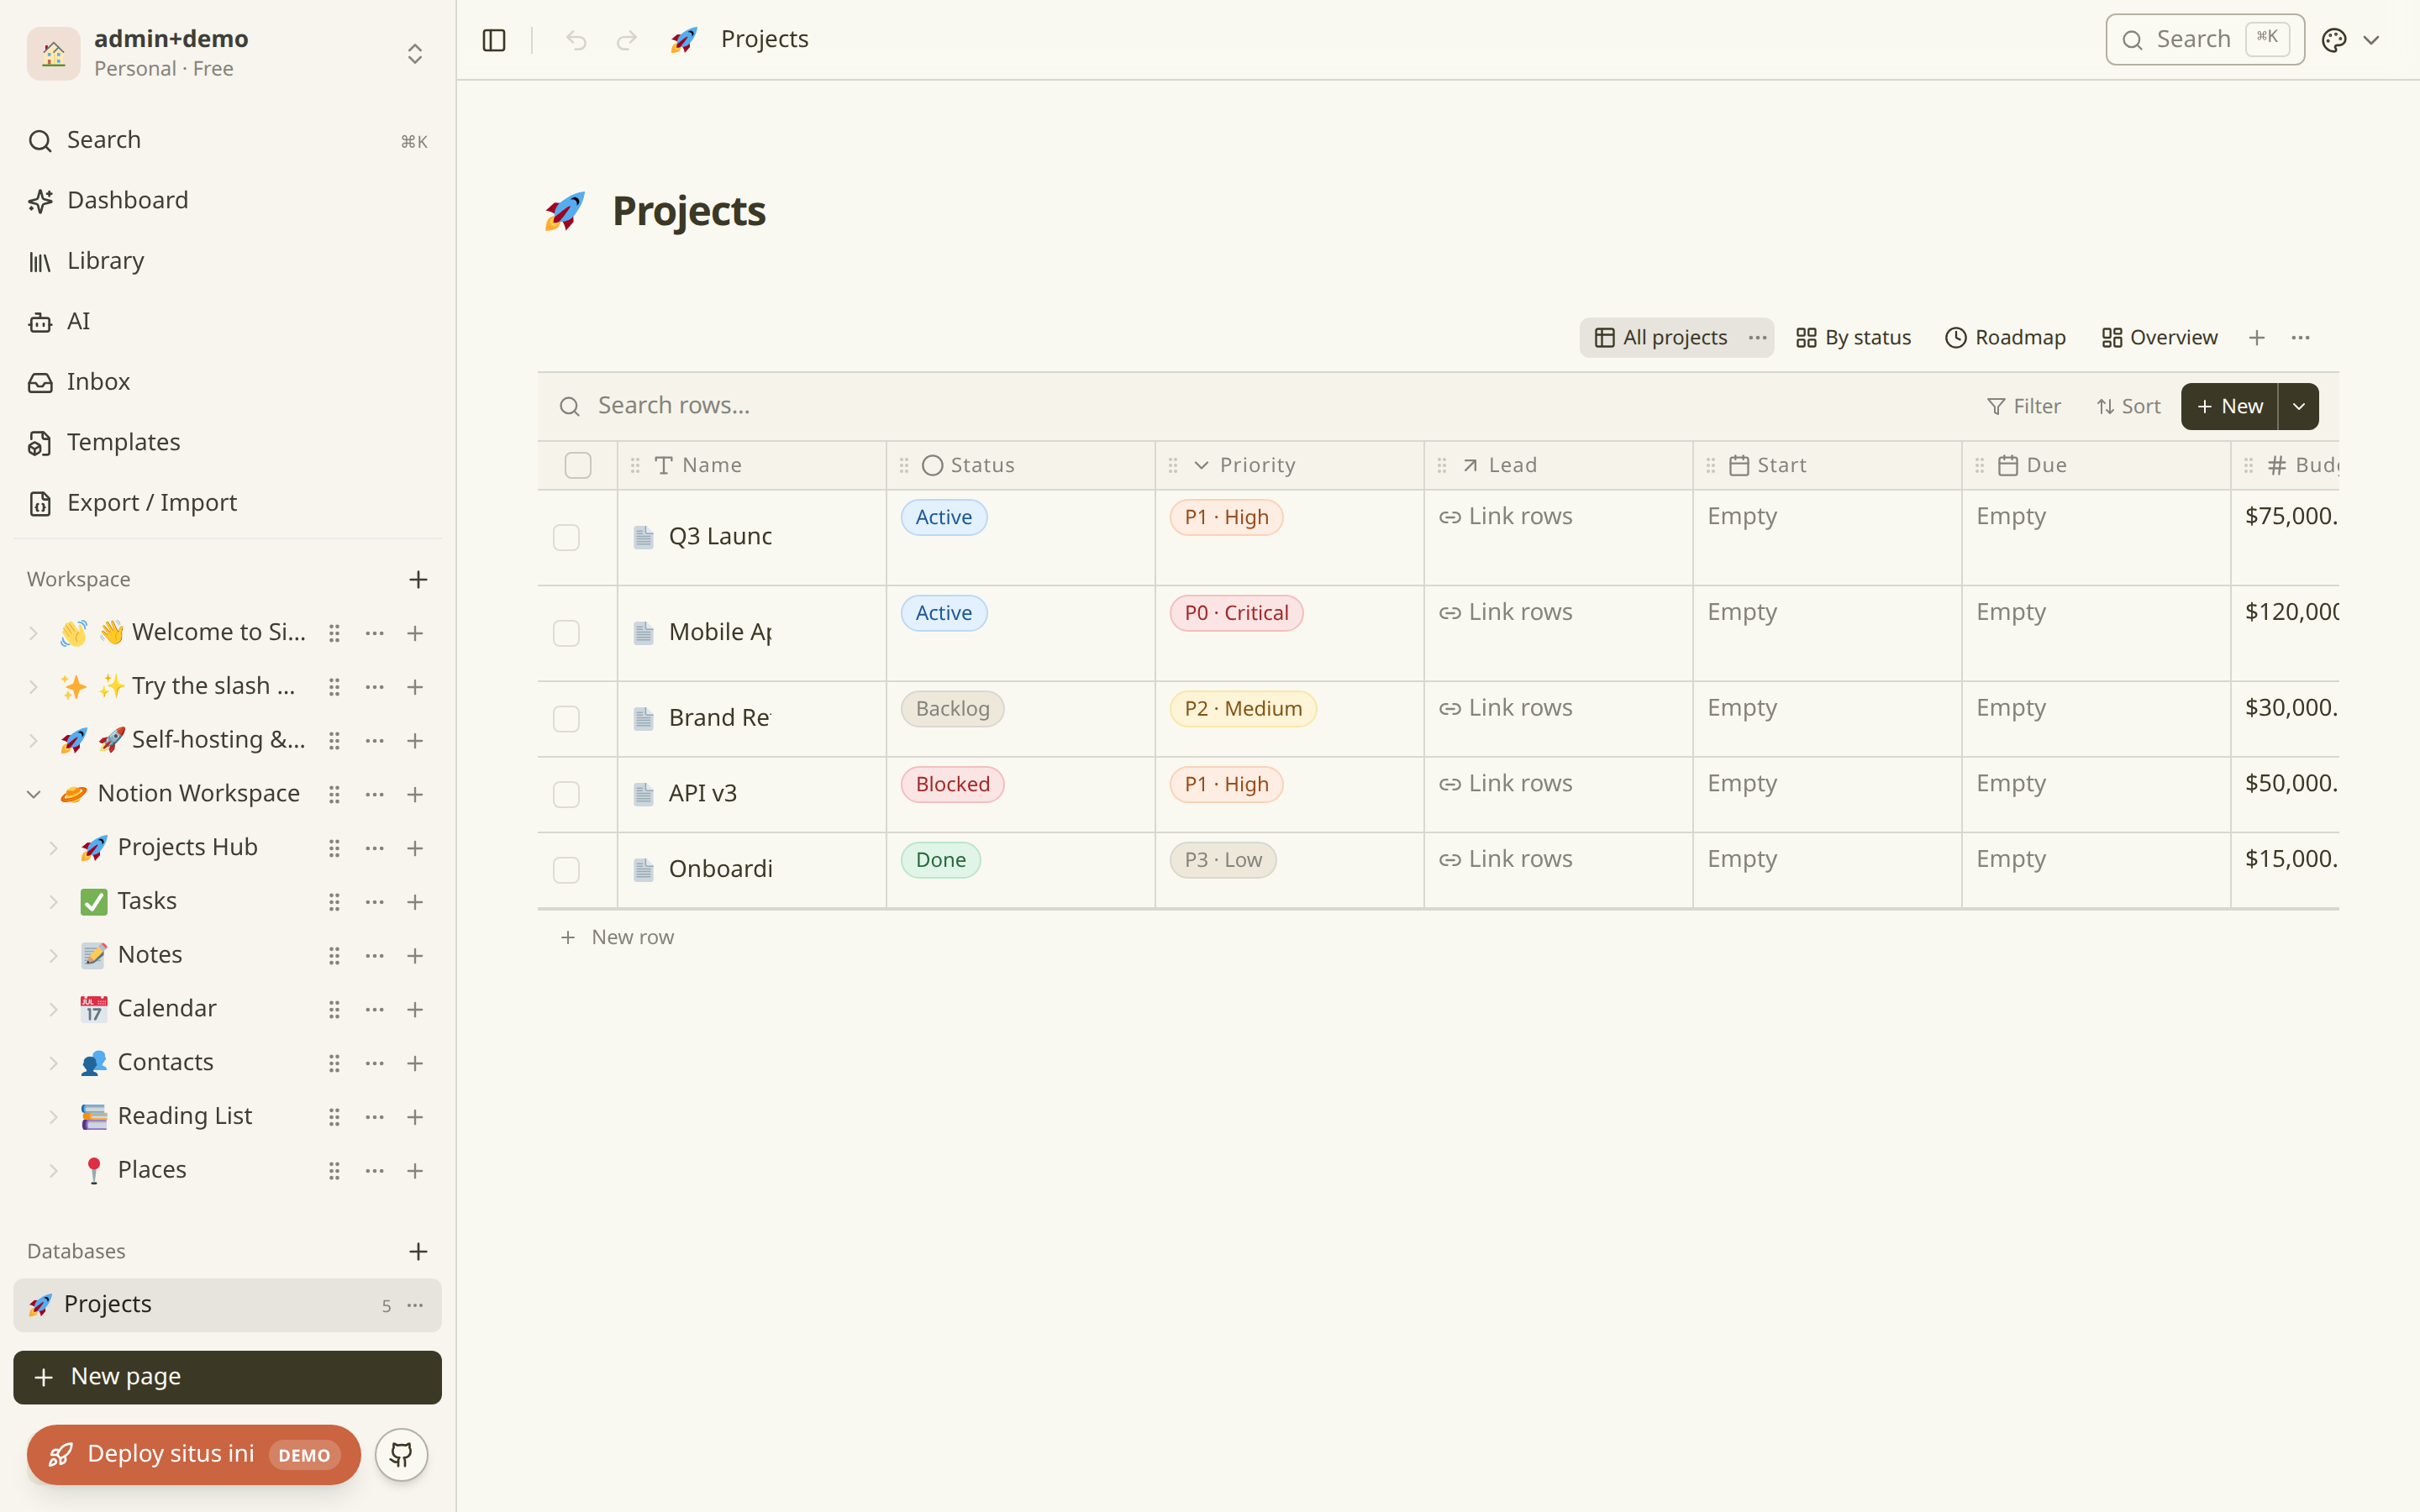The height and width of the screenshot is (1512, 2420).
Task: Expand the Welcome page tree item
Action: 34,633
